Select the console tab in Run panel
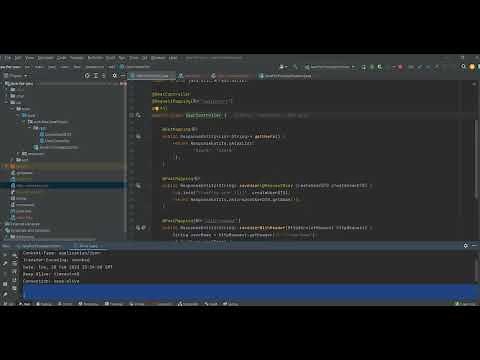Image resolution: width=480 pixels, height=360 pixels. tap(87, 246)
